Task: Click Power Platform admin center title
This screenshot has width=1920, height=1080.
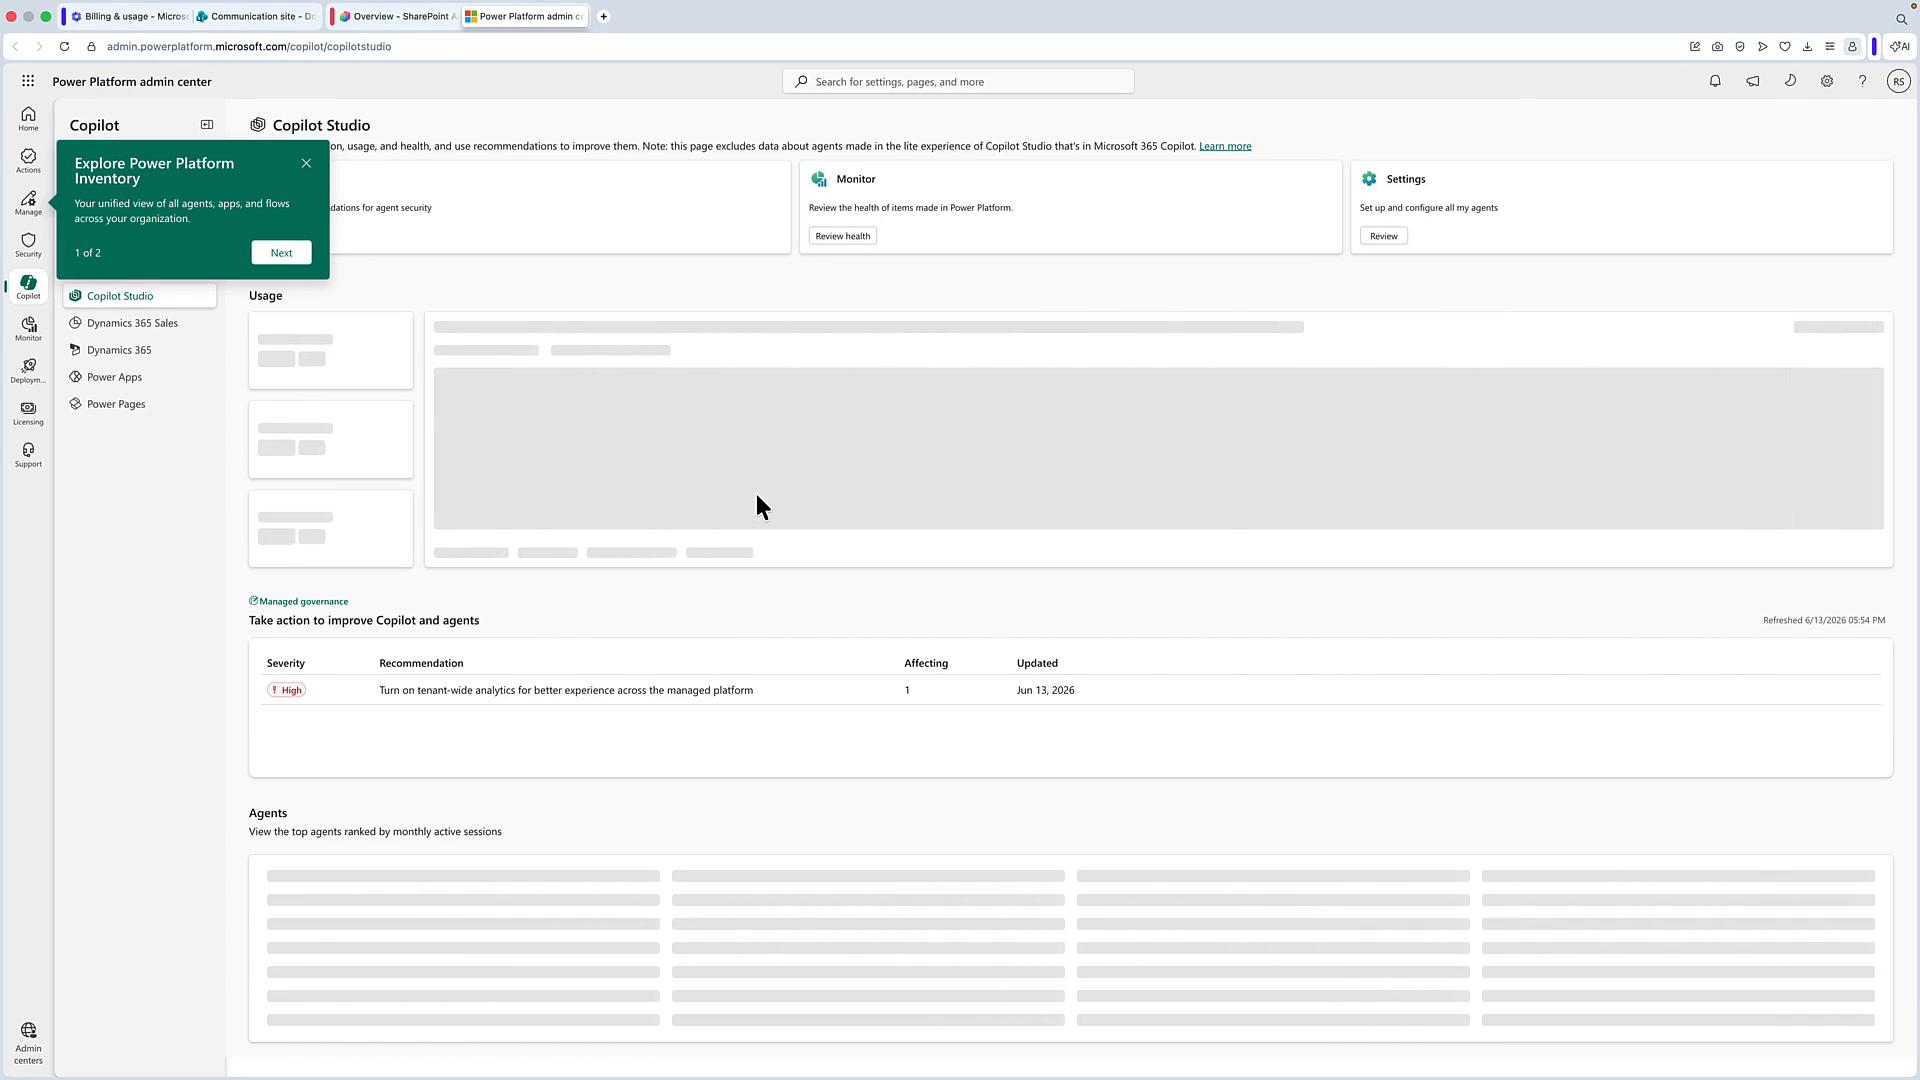Action: tap(132, 82)
